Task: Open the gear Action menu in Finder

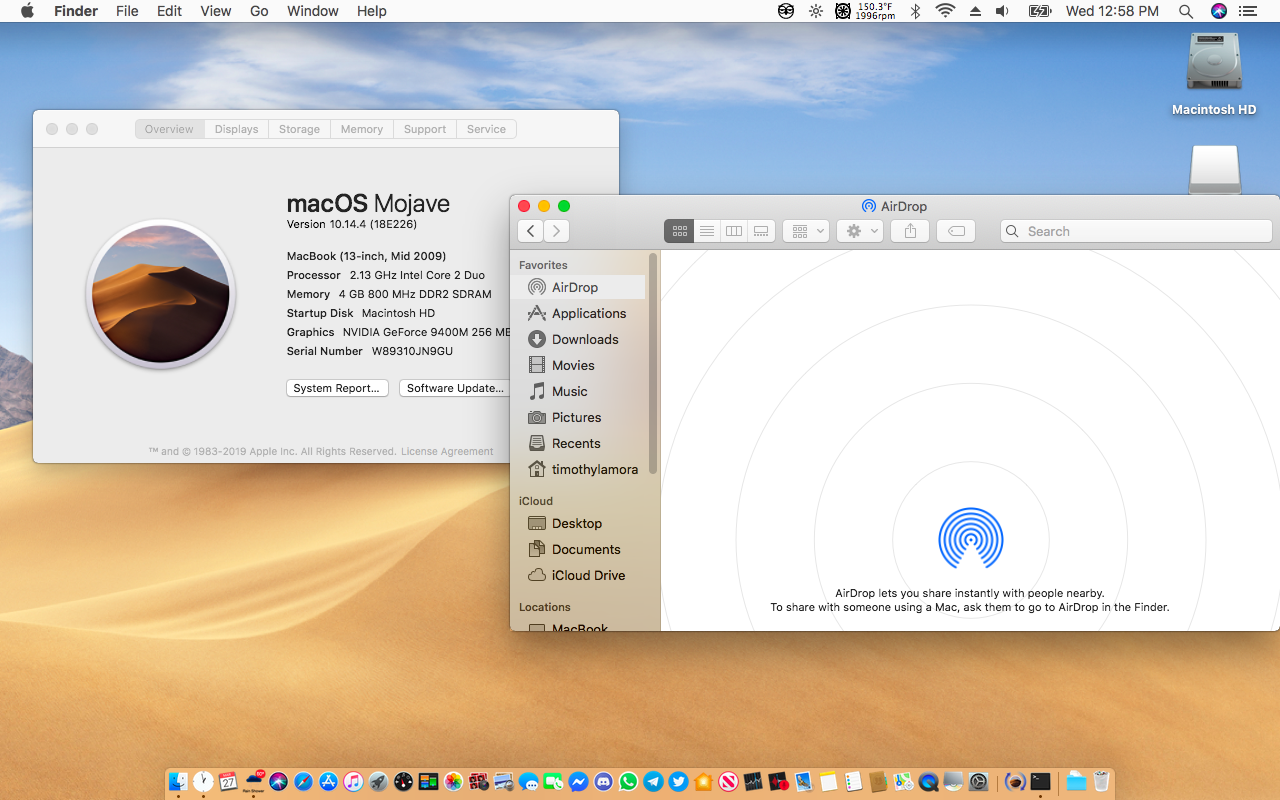Action: [x=860, y=231]
